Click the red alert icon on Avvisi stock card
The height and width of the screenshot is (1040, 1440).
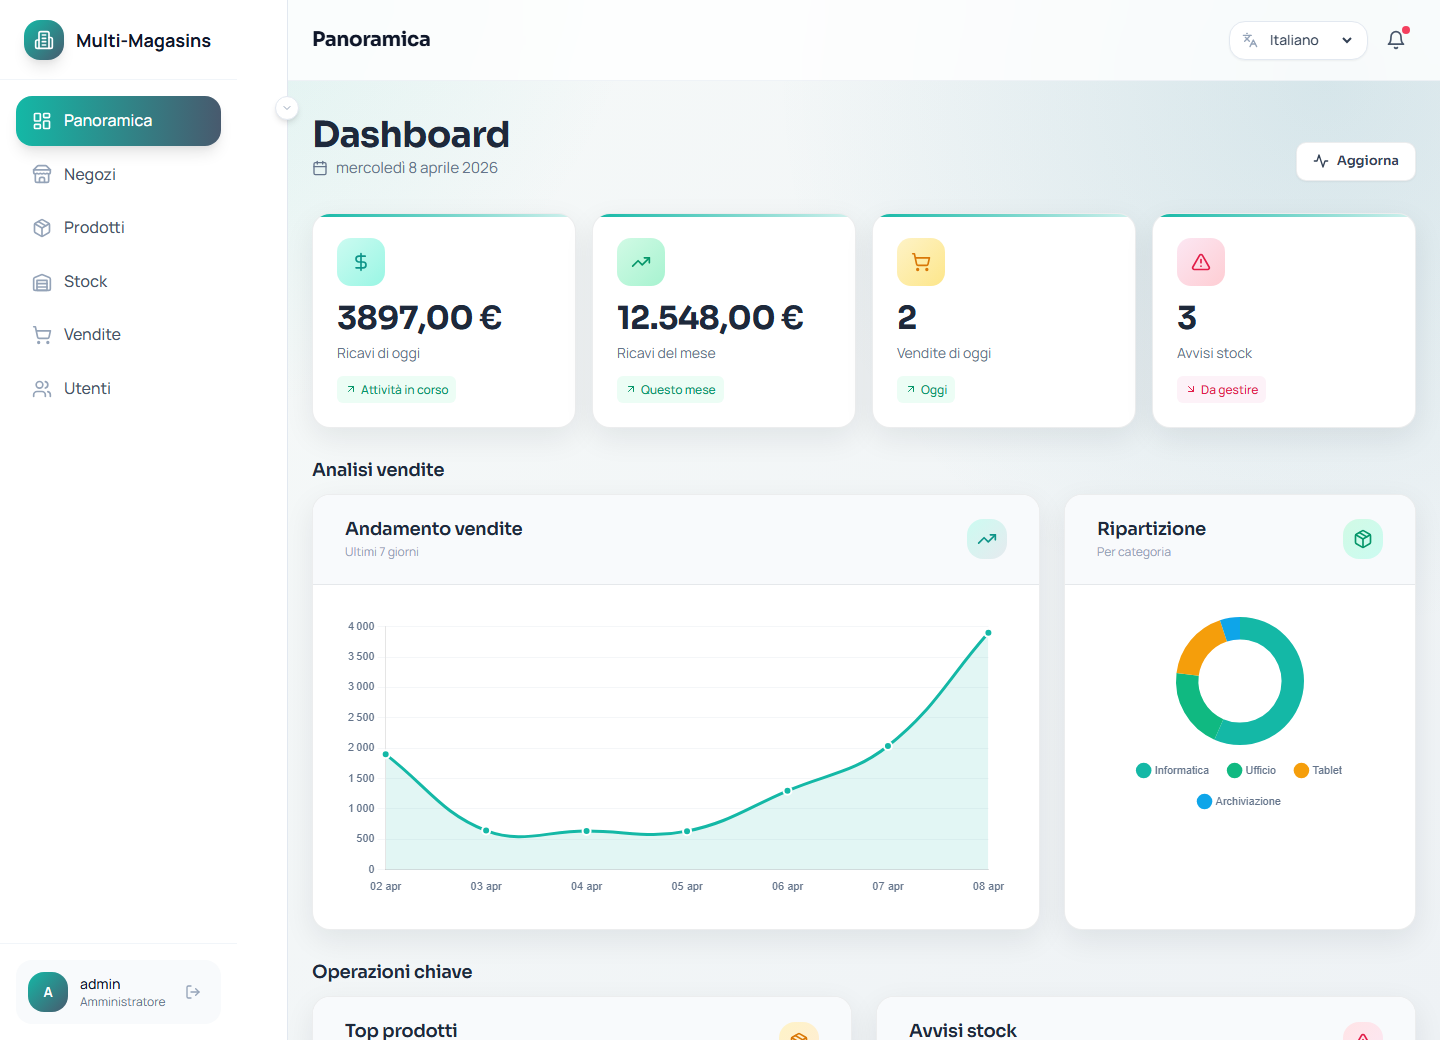[x=1201, y=262]
